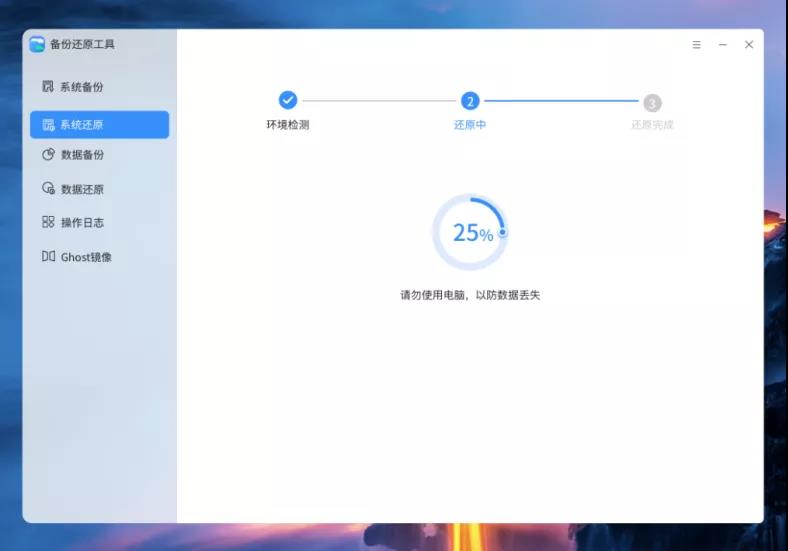The image size is (788, 551).
Task: Click the 操作日志 grid icon
Action: tap(48, 222)
